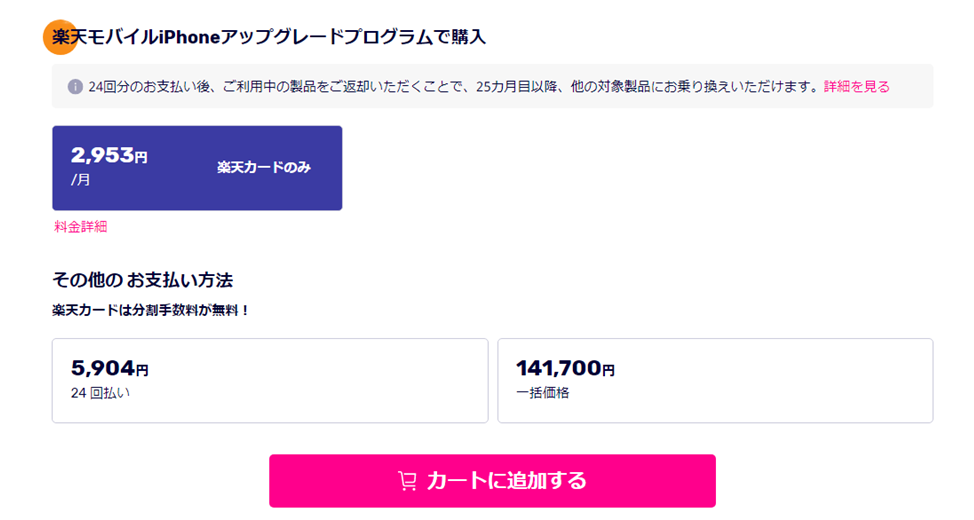Click the orange circle marker beside the heading
974x520 pixels.
pyautogui.click(x=60, y=37)
